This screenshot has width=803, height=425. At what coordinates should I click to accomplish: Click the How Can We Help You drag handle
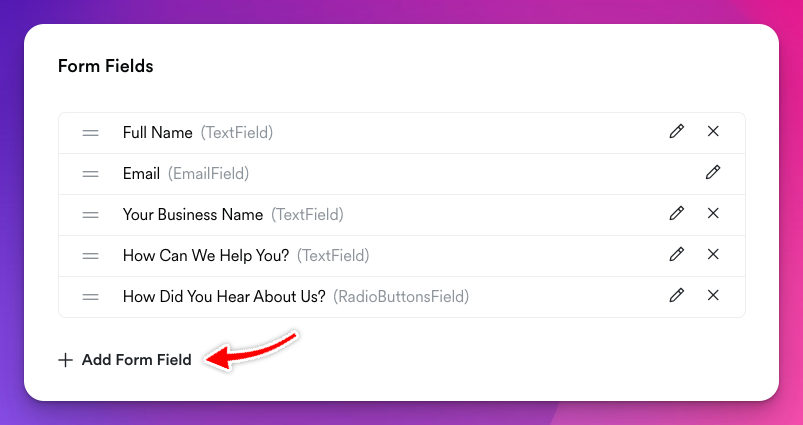[x=91, y=256]
